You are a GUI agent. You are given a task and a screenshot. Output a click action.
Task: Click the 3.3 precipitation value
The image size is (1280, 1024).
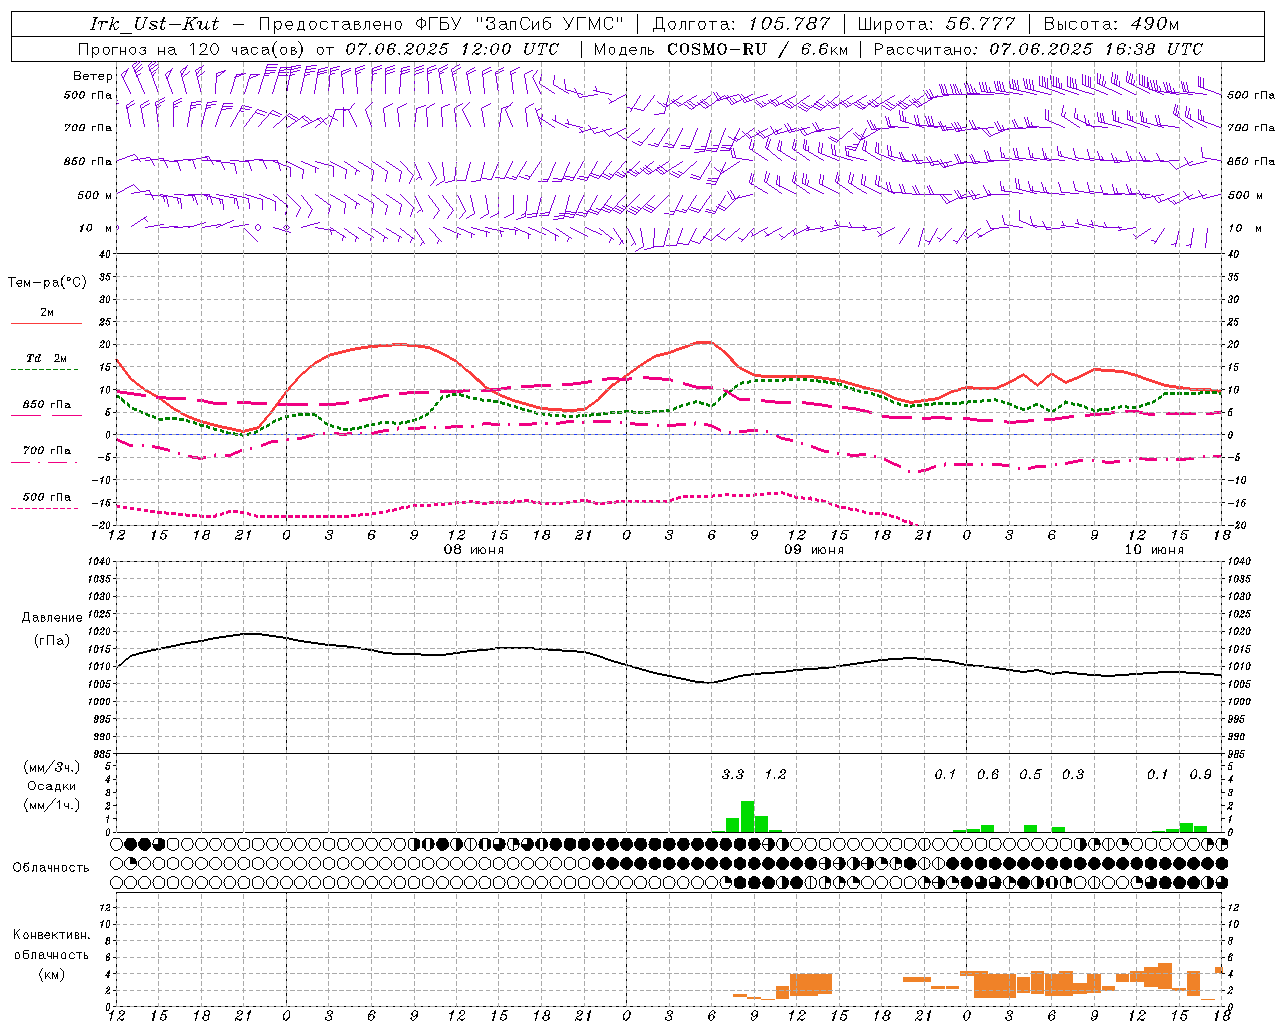coord(733,774)
